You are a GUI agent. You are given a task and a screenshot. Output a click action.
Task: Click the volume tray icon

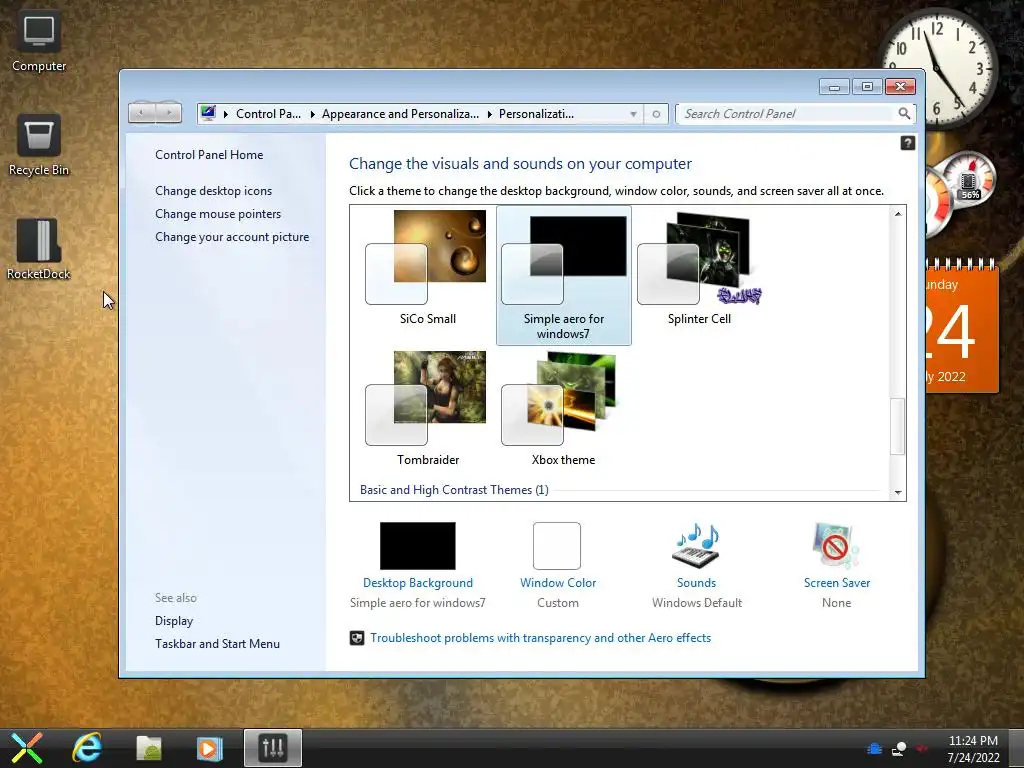[x=922, y=748]
